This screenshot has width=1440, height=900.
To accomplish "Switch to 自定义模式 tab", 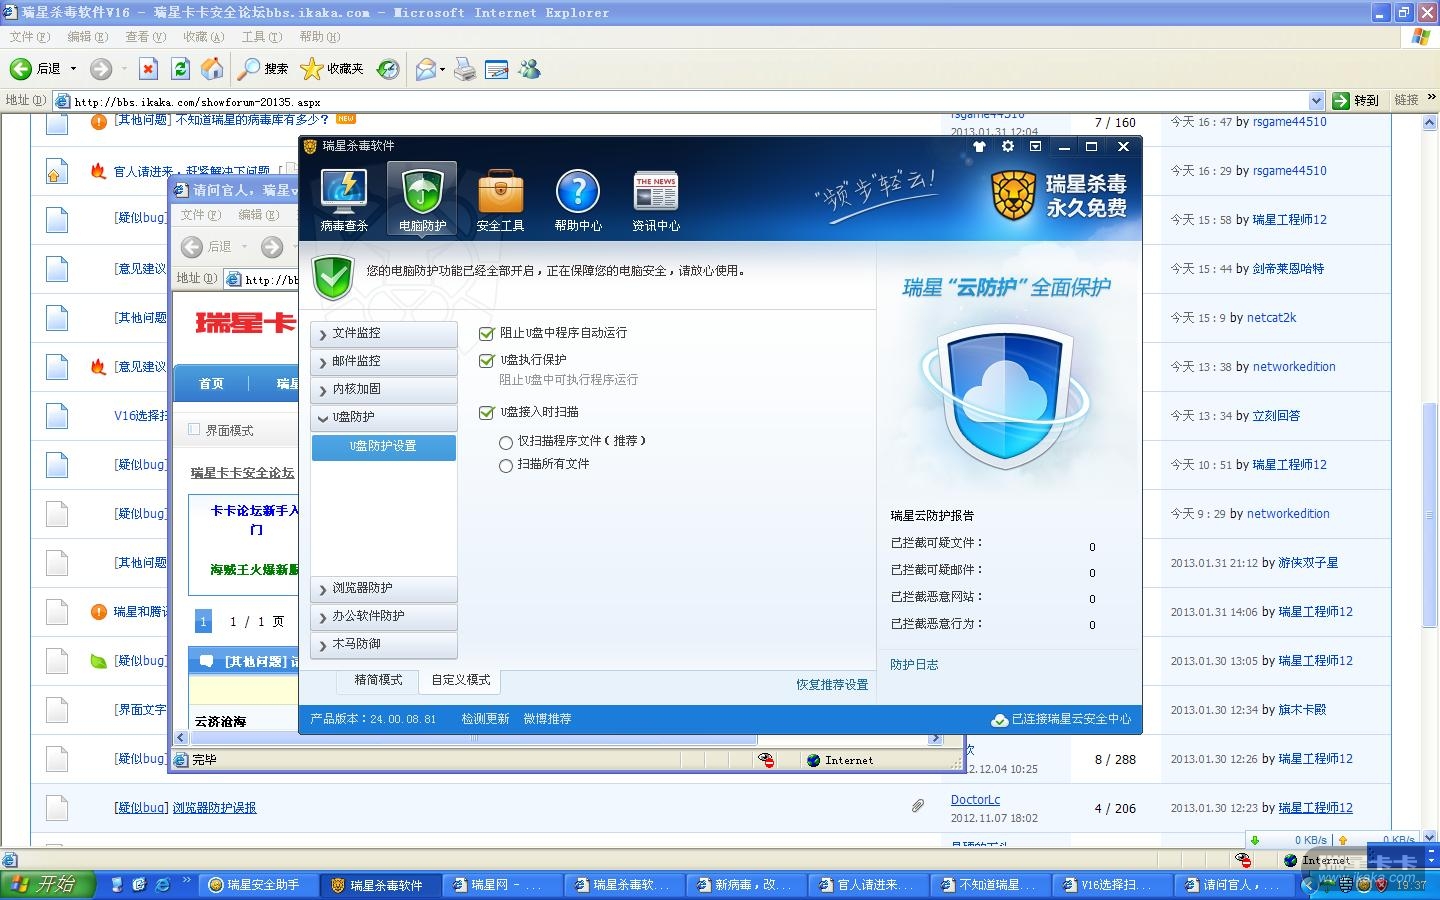I will tap(460, 680).
